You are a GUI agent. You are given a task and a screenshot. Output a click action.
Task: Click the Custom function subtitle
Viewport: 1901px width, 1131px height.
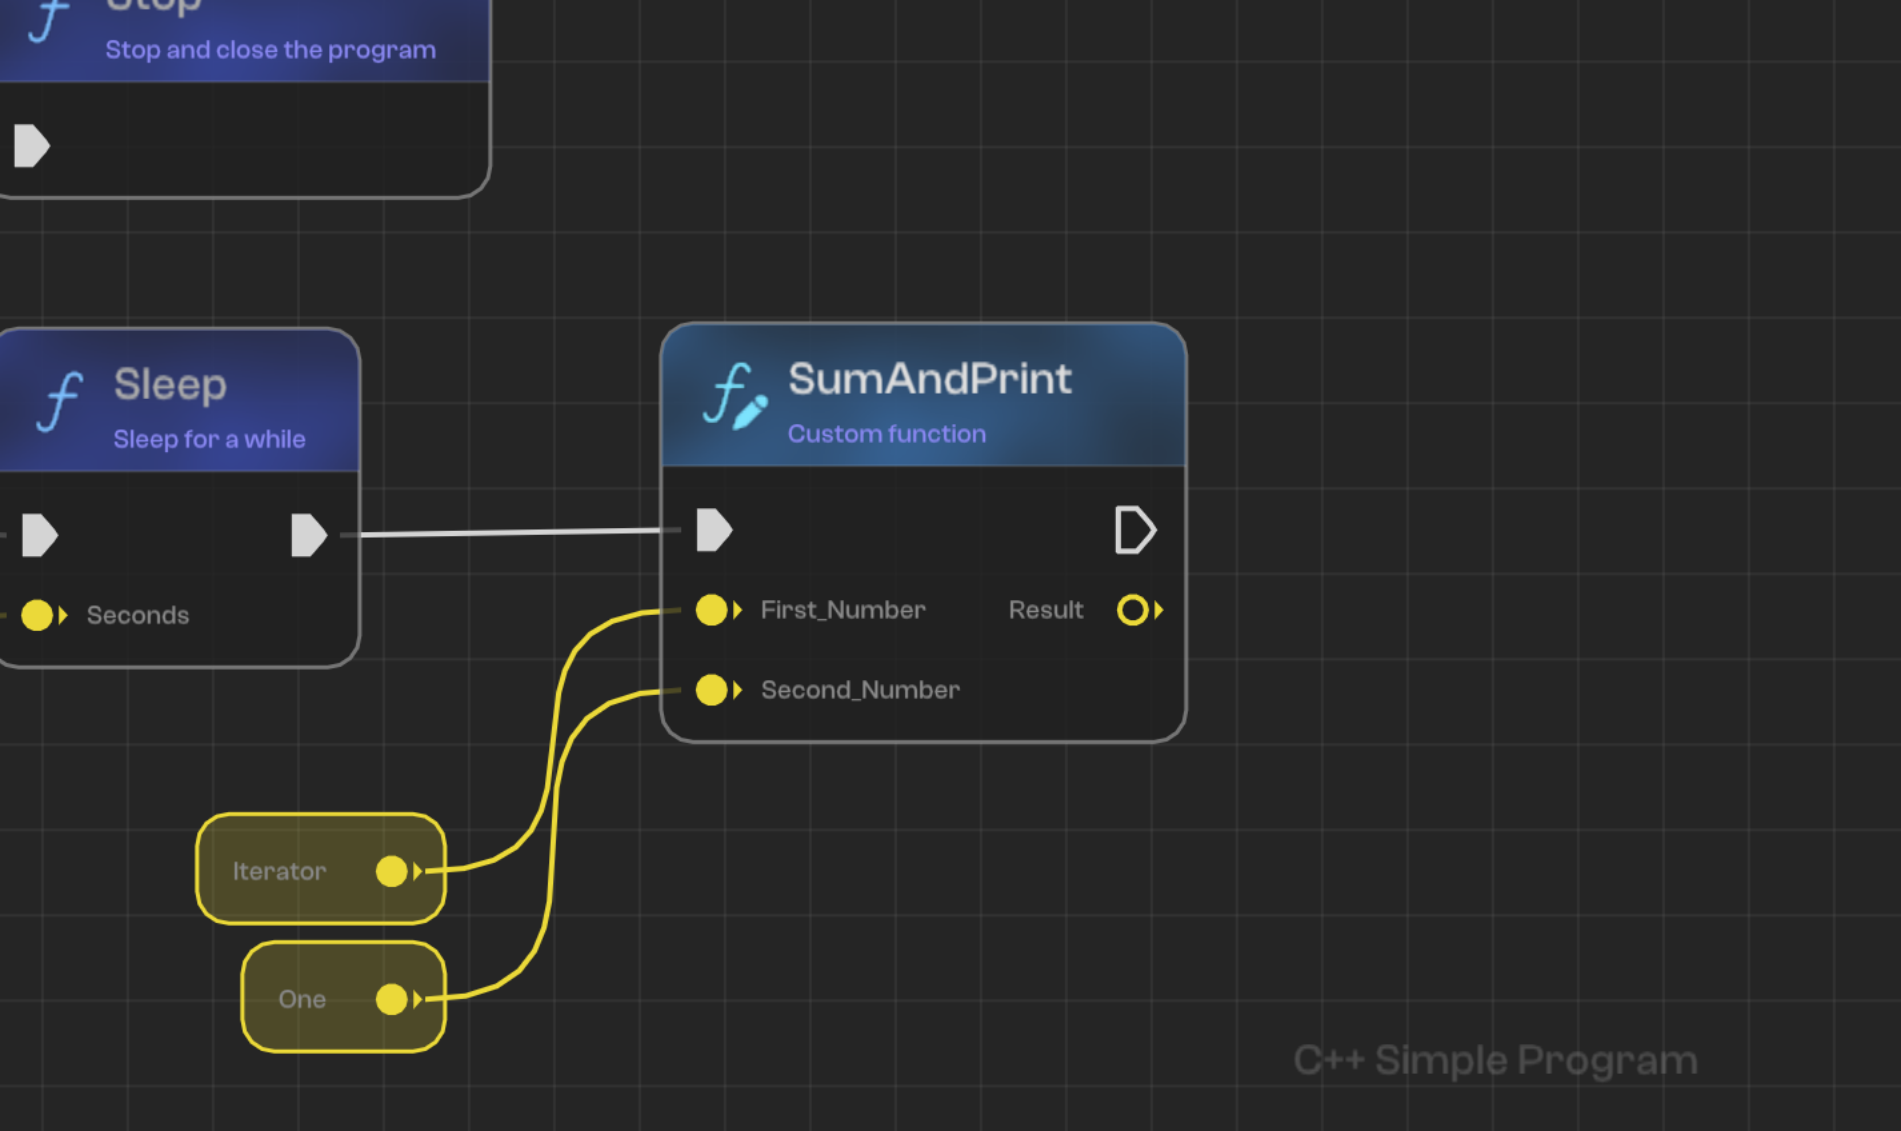tap(887, 434)
